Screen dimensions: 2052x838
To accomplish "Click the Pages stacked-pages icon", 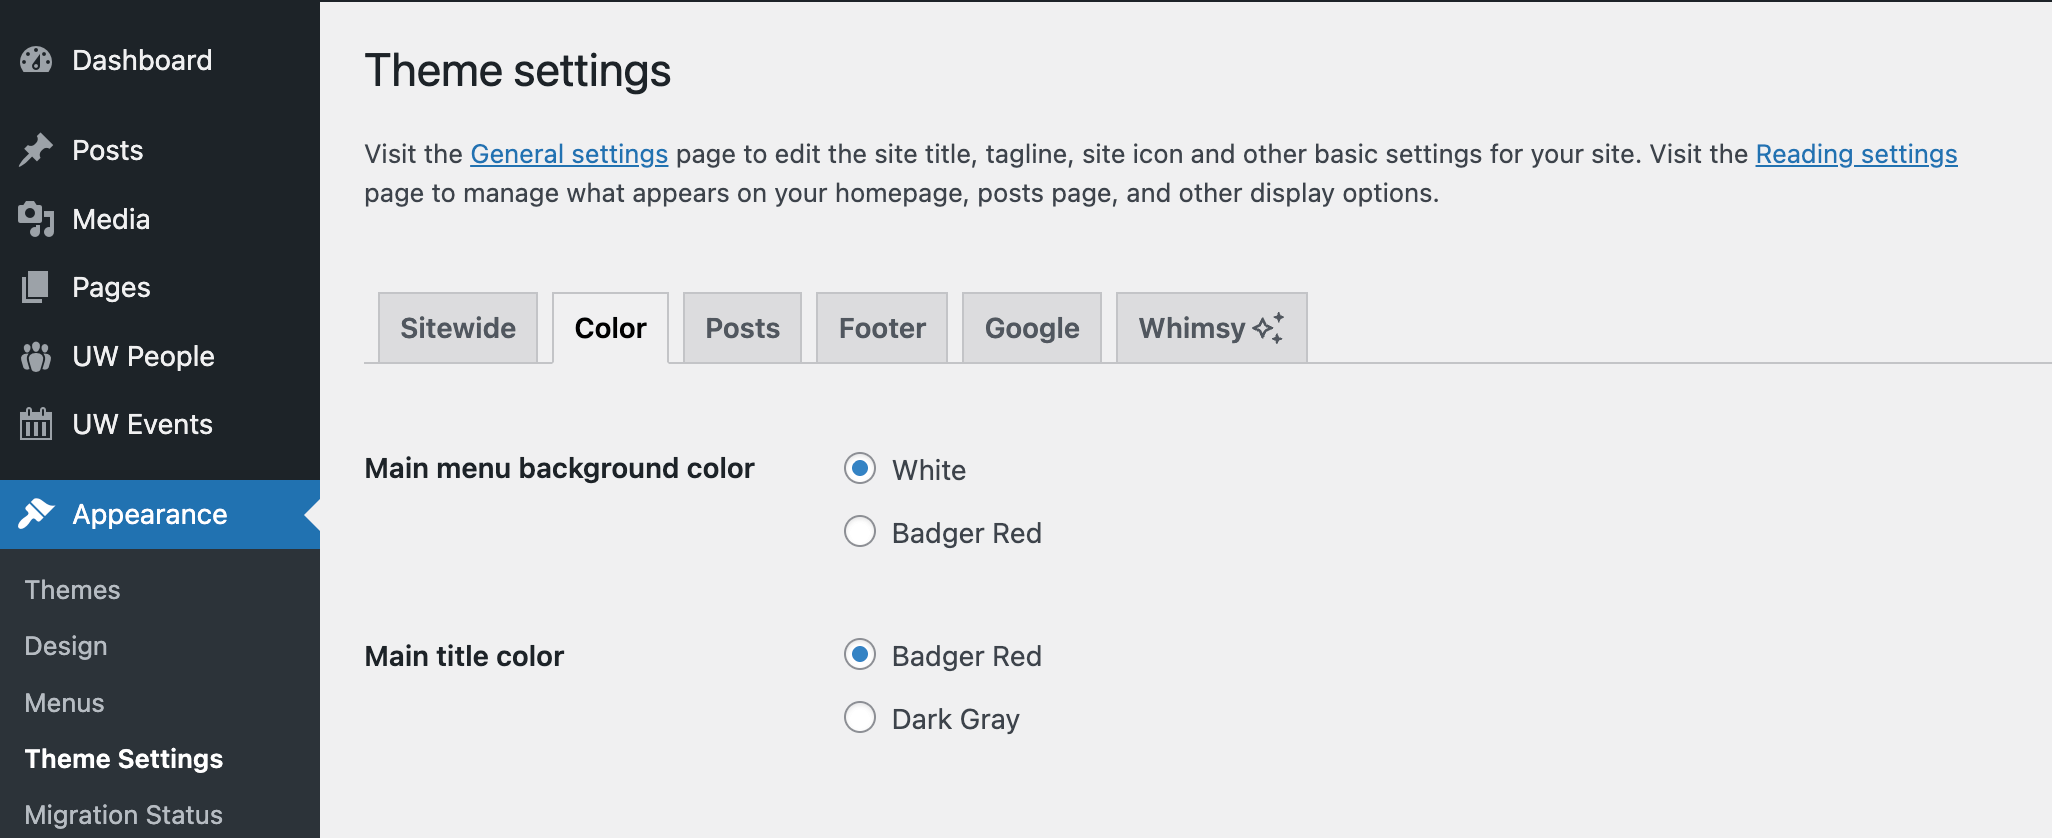I will 35,287.
